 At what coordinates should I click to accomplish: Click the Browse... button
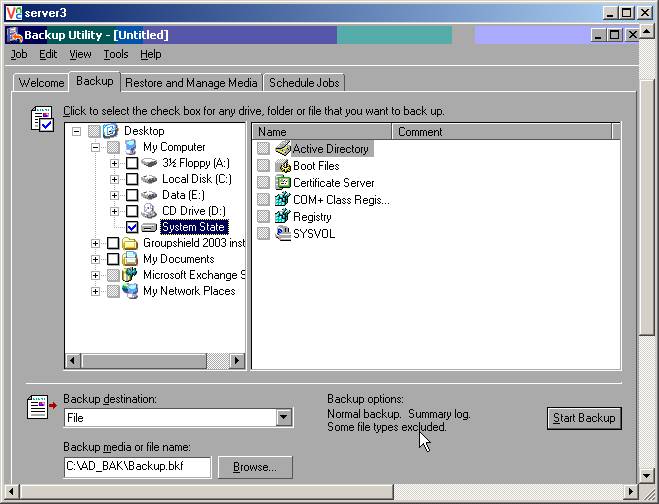(x=254, y=467)
